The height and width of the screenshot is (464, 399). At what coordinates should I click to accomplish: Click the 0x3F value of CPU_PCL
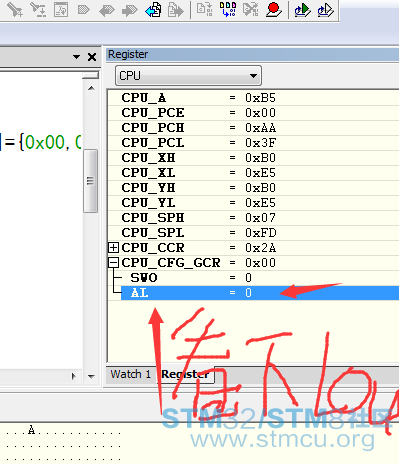tap(260, 143)
